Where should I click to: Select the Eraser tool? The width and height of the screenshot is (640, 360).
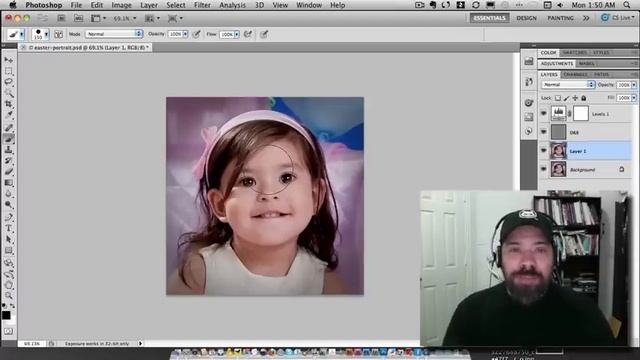point(9,172)
